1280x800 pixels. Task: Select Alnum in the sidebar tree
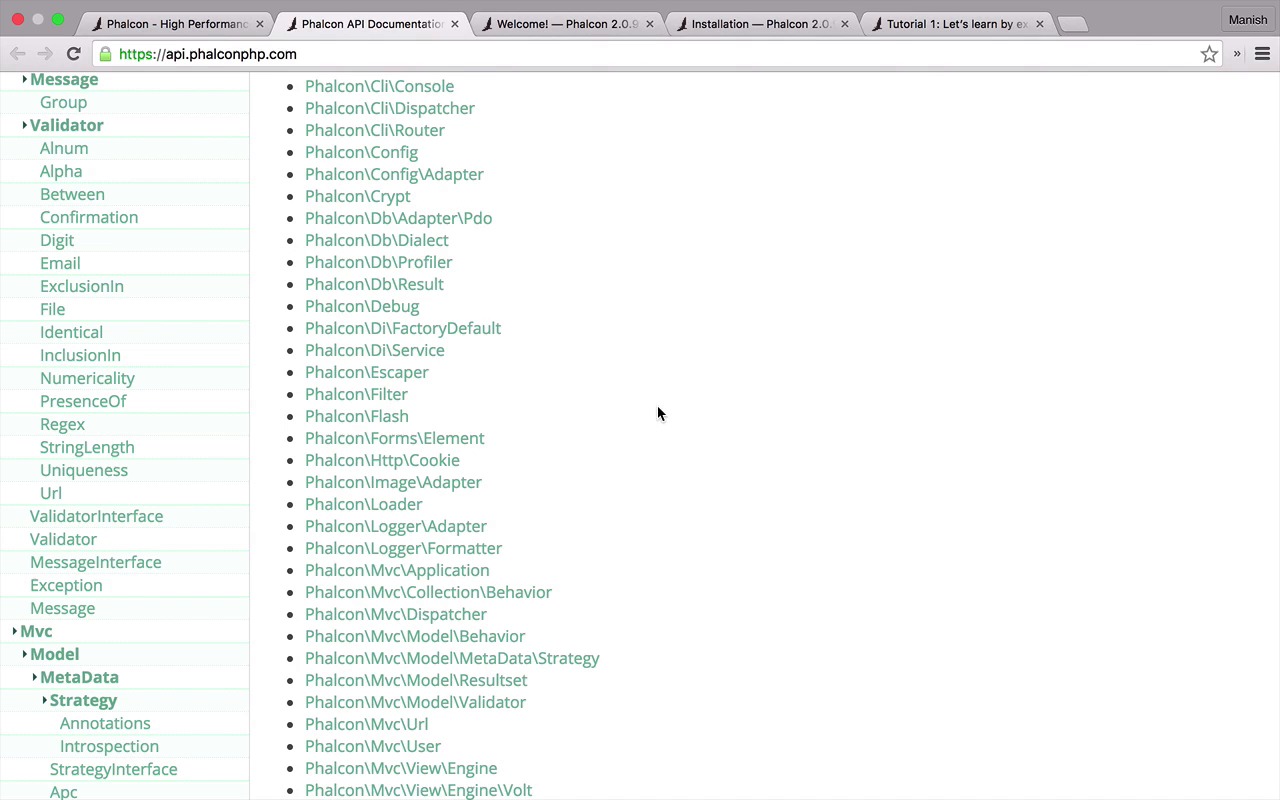[64, 148]
